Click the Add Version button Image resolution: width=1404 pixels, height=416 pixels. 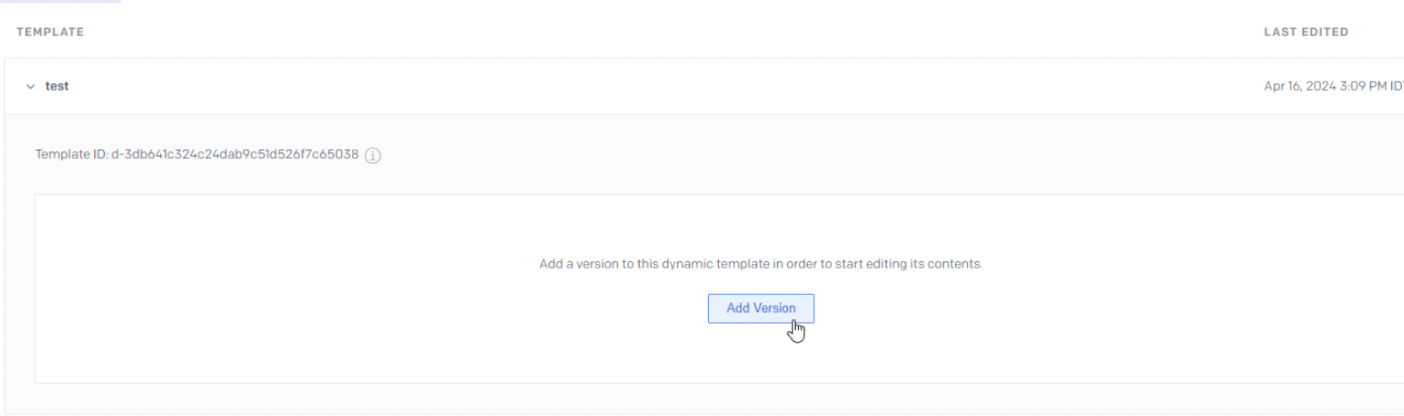click(x=761, y=308)
